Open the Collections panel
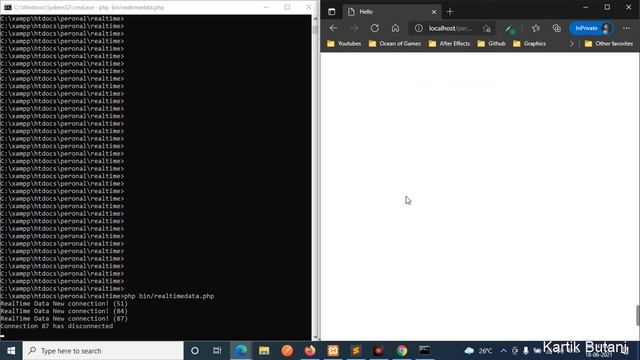The width and height of the screenshot is (640, 360). pyautogui.click(x=557, y=28)
